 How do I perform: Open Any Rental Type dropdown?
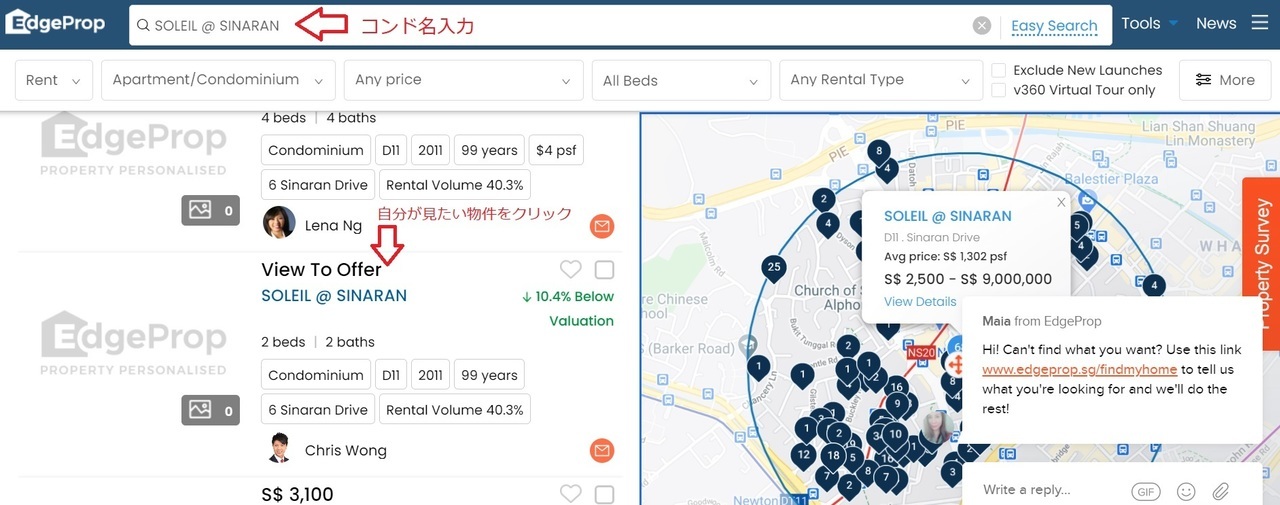pyautogui.click(x=880, y=80)
